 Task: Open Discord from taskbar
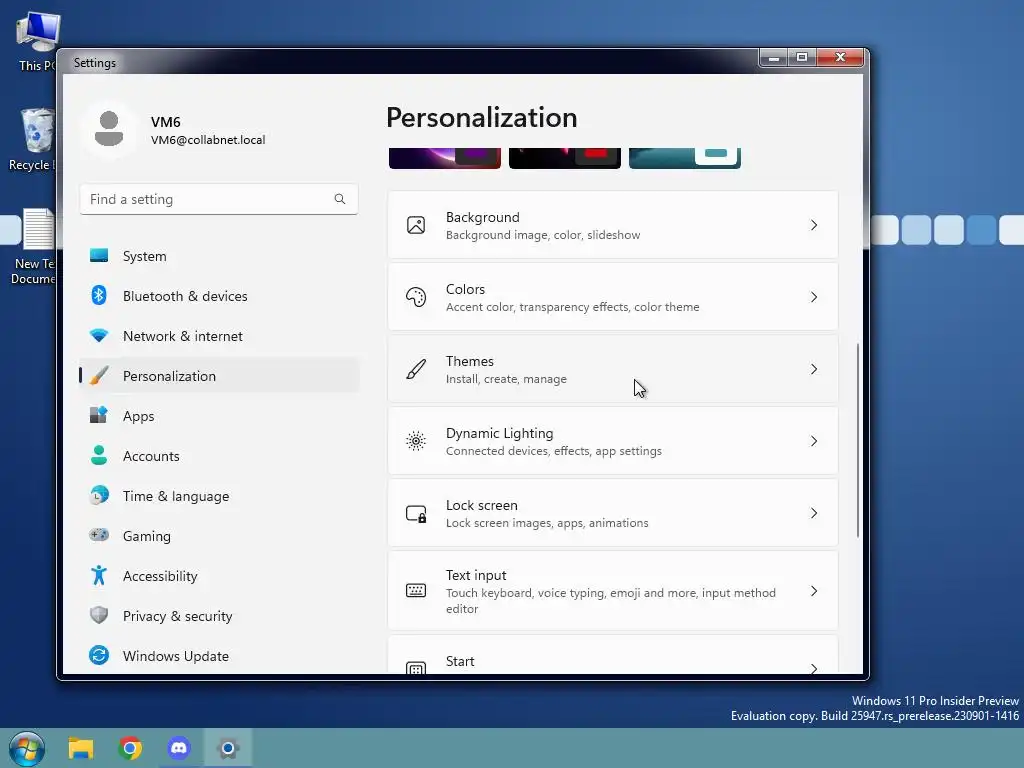(179, 748)
